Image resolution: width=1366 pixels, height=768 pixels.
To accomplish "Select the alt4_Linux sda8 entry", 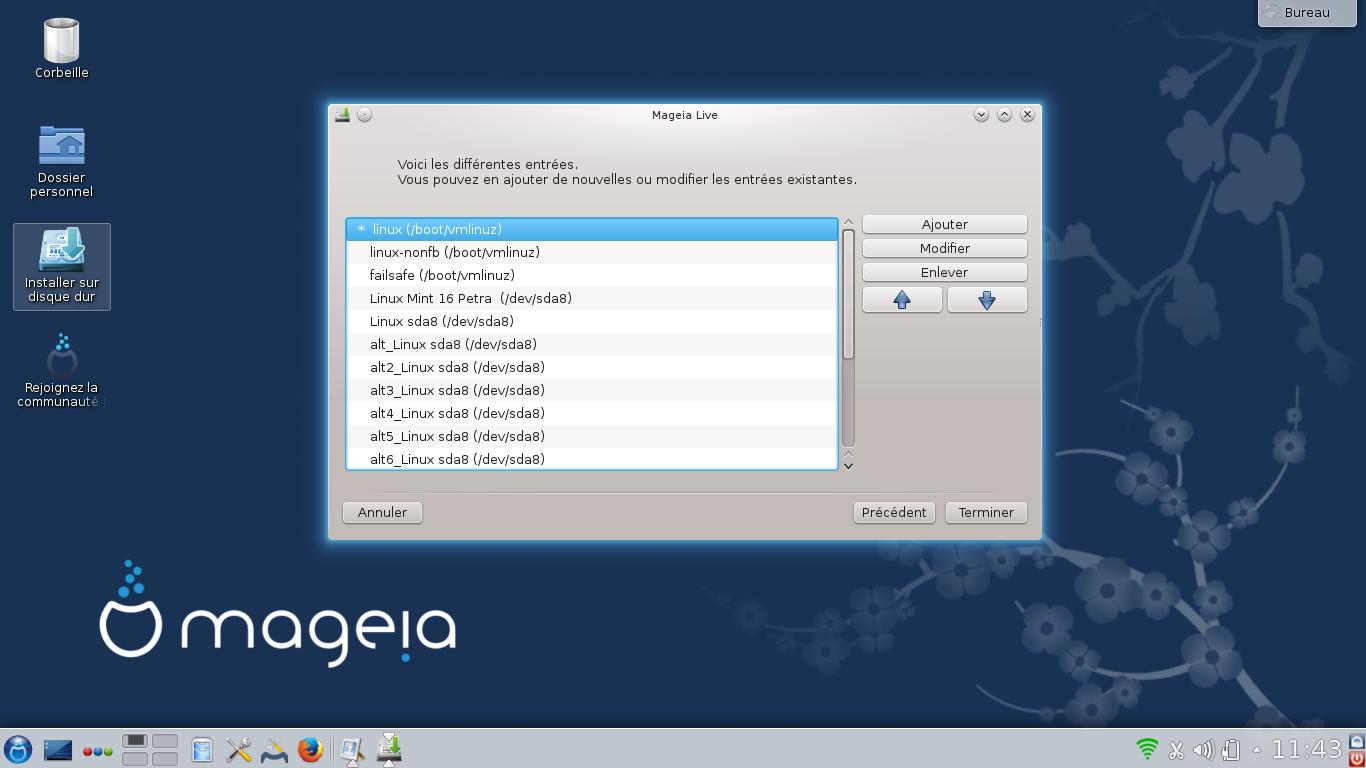I will tap(592, 413).
